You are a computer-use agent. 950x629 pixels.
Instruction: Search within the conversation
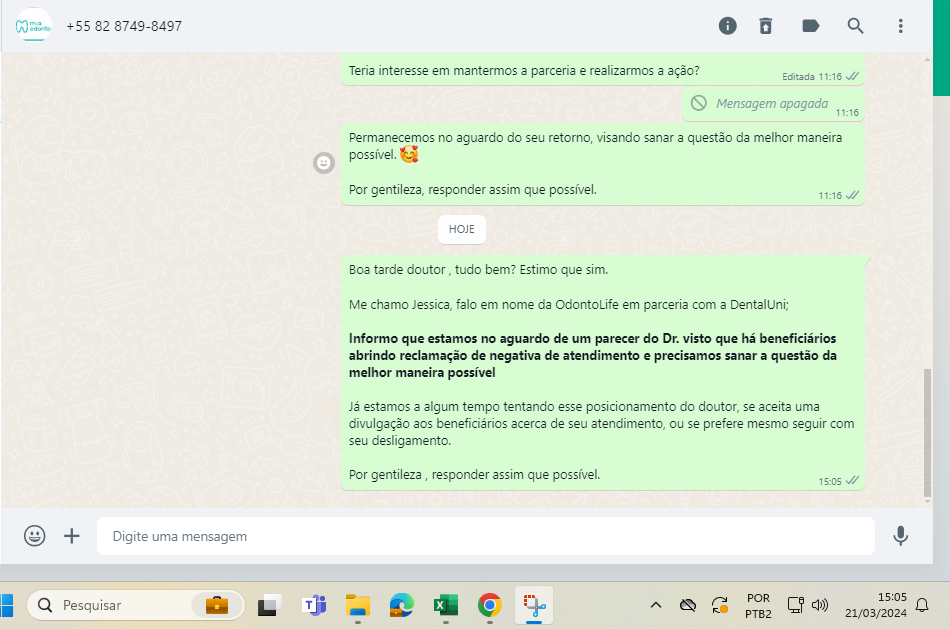coord(855,26)
